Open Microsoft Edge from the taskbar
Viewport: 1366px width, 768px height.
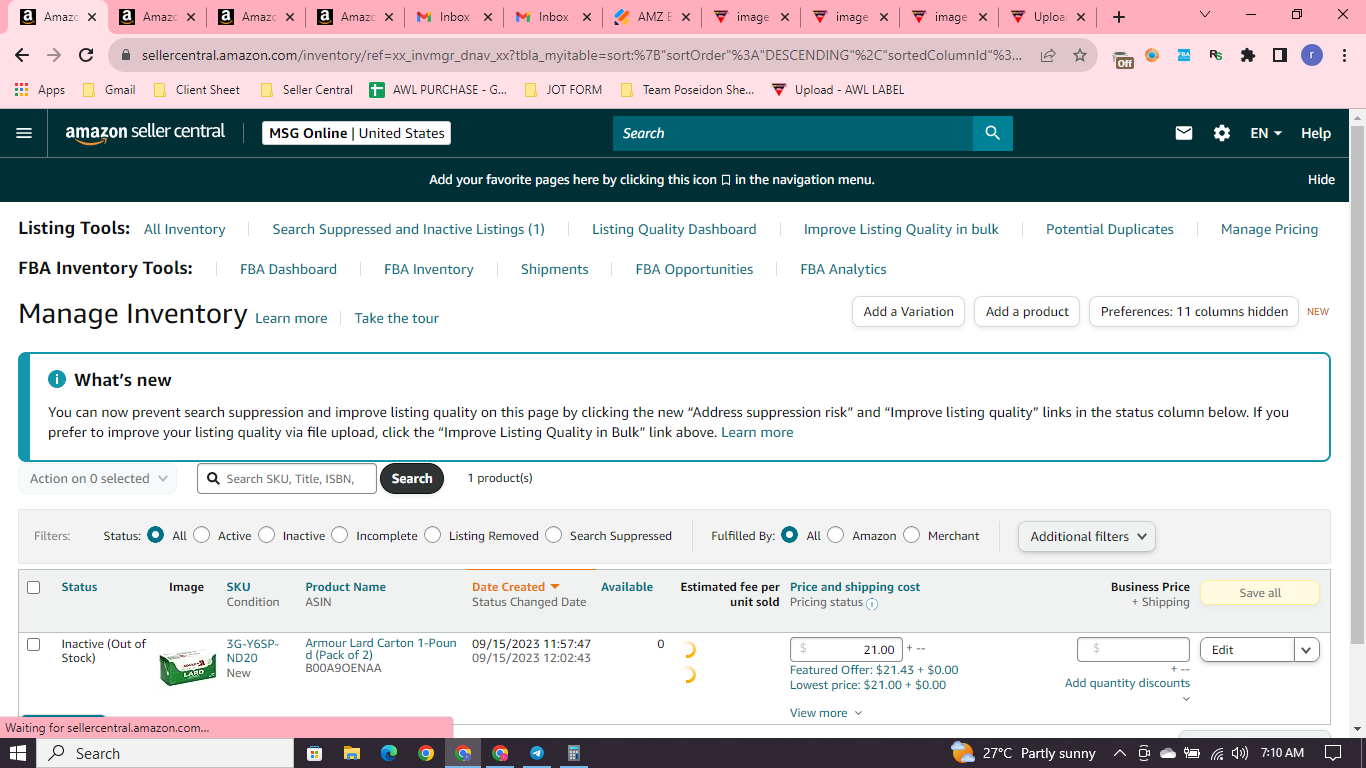click(389, 753)
